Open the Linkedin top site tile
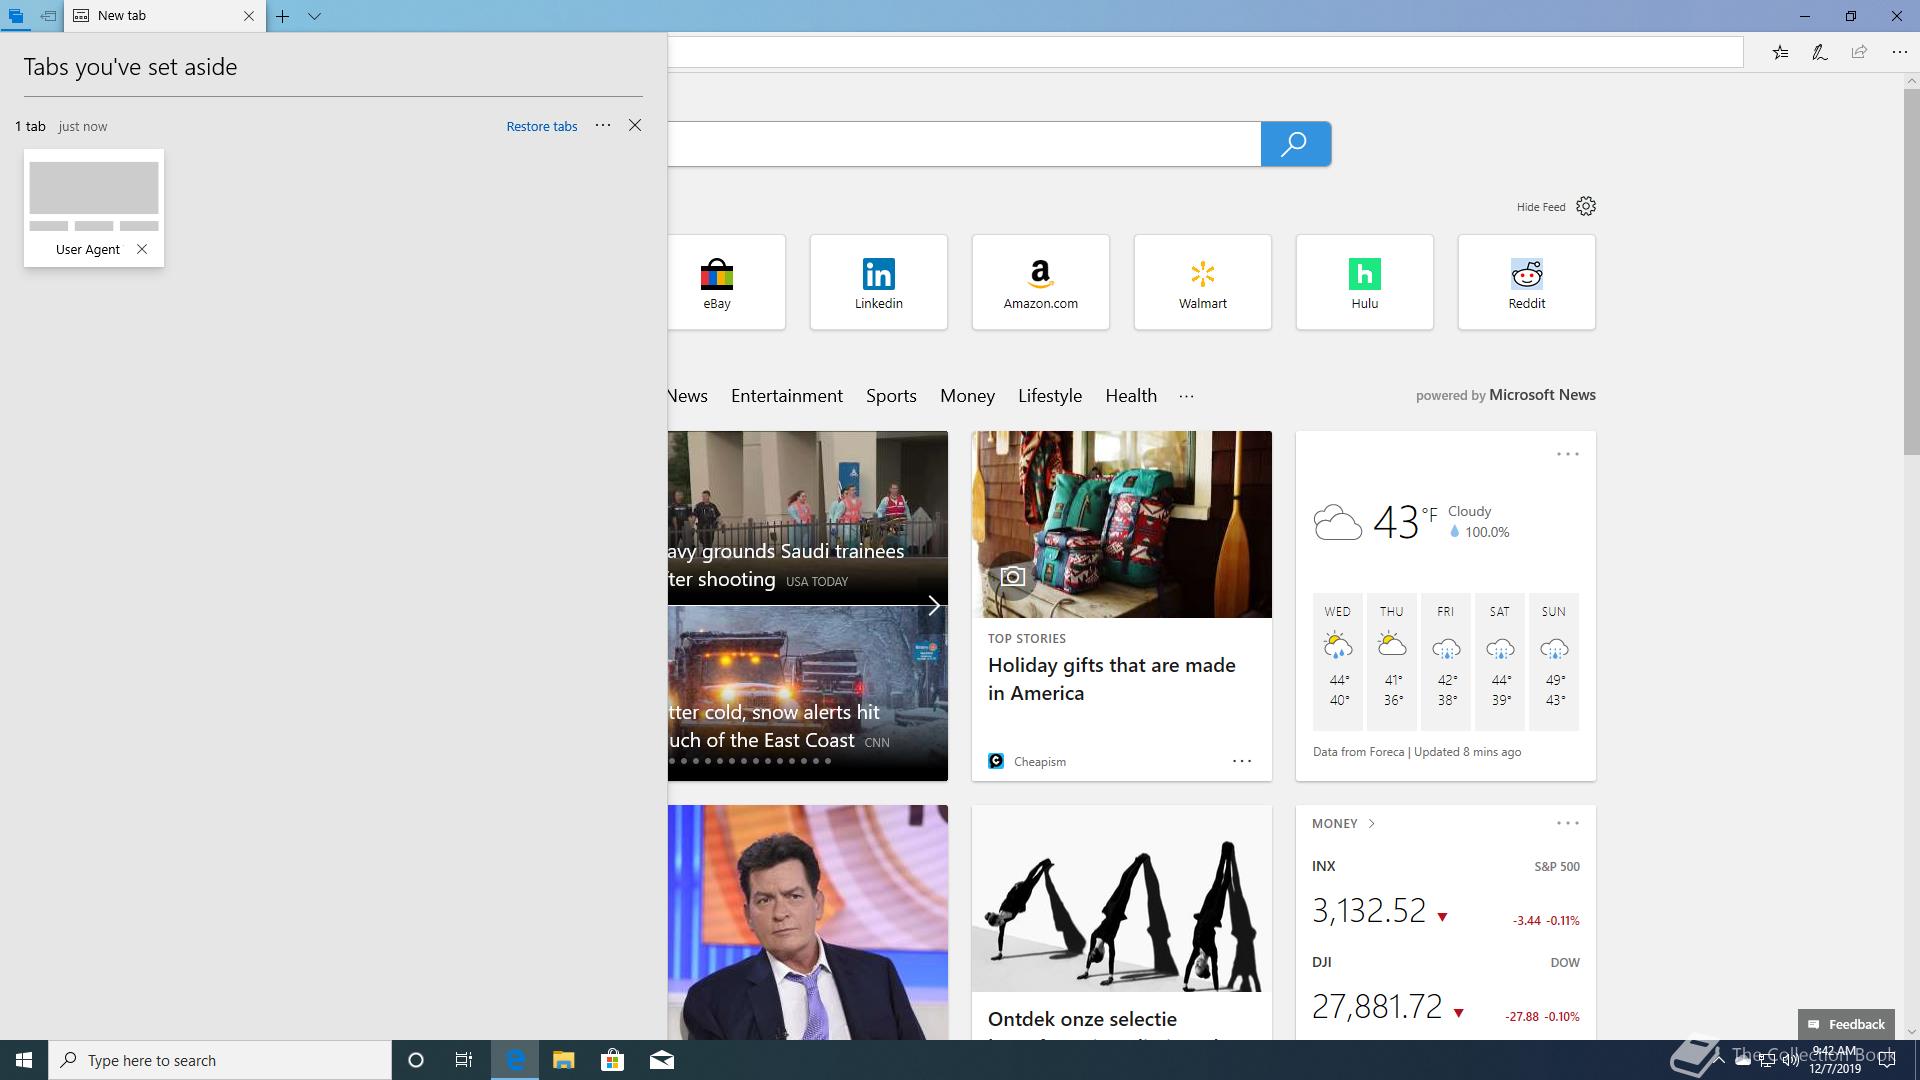Screen dimensions: 1920x1080 coord(879,282)
